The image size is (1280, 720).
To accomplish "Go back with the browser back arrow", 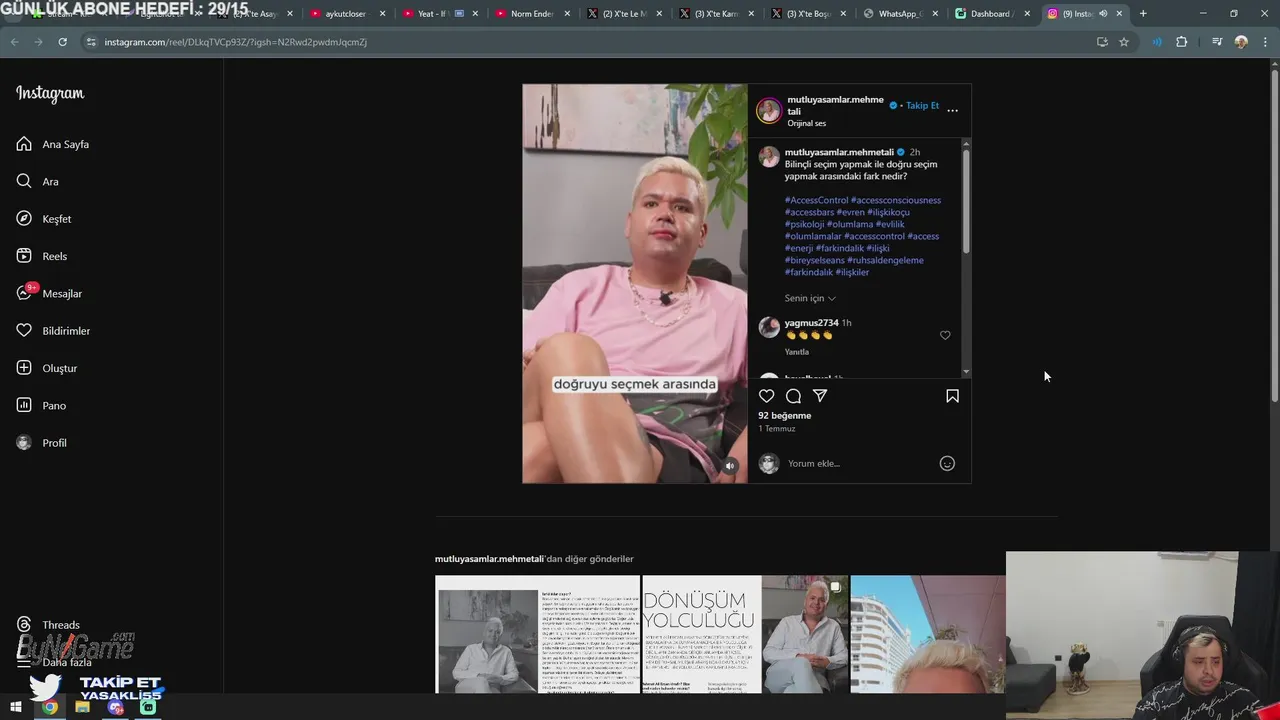I will click(x=15, y=42).
